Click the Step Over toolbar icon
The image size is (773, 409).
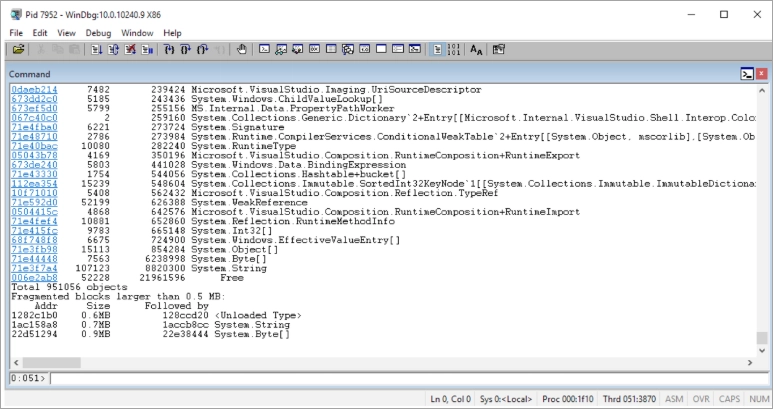pos(186,49)
